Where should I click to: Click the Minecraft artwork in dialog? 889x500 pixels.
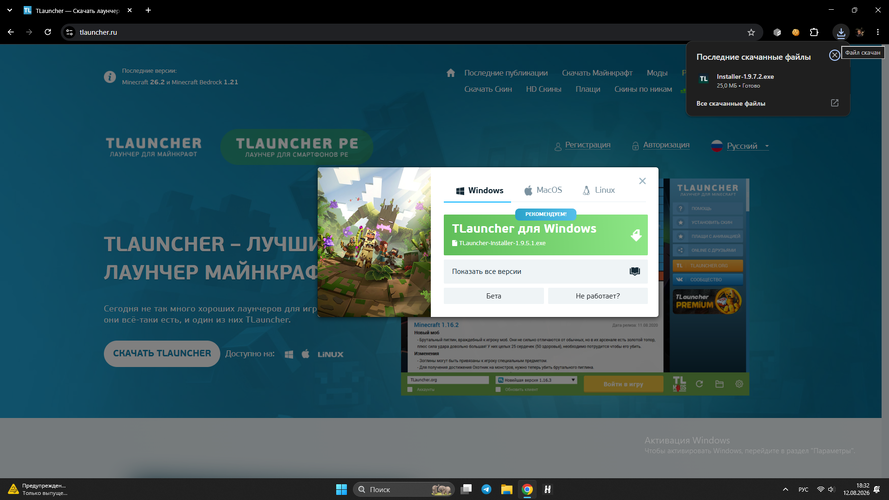[x=374, y=242]
